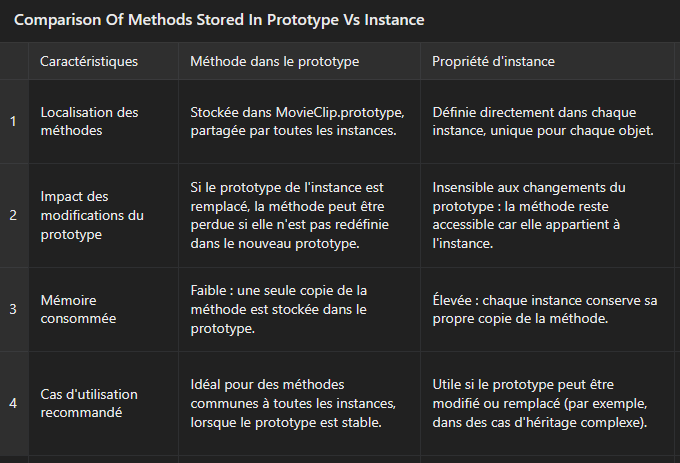Select row number 4

click(14, 403)
